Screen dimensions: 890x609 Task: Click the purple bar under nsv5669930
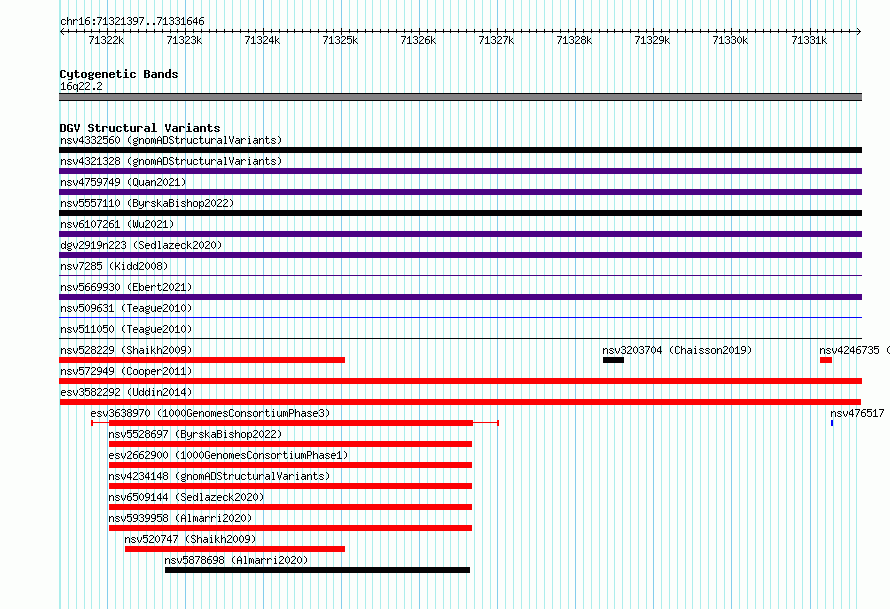point(460,297)
